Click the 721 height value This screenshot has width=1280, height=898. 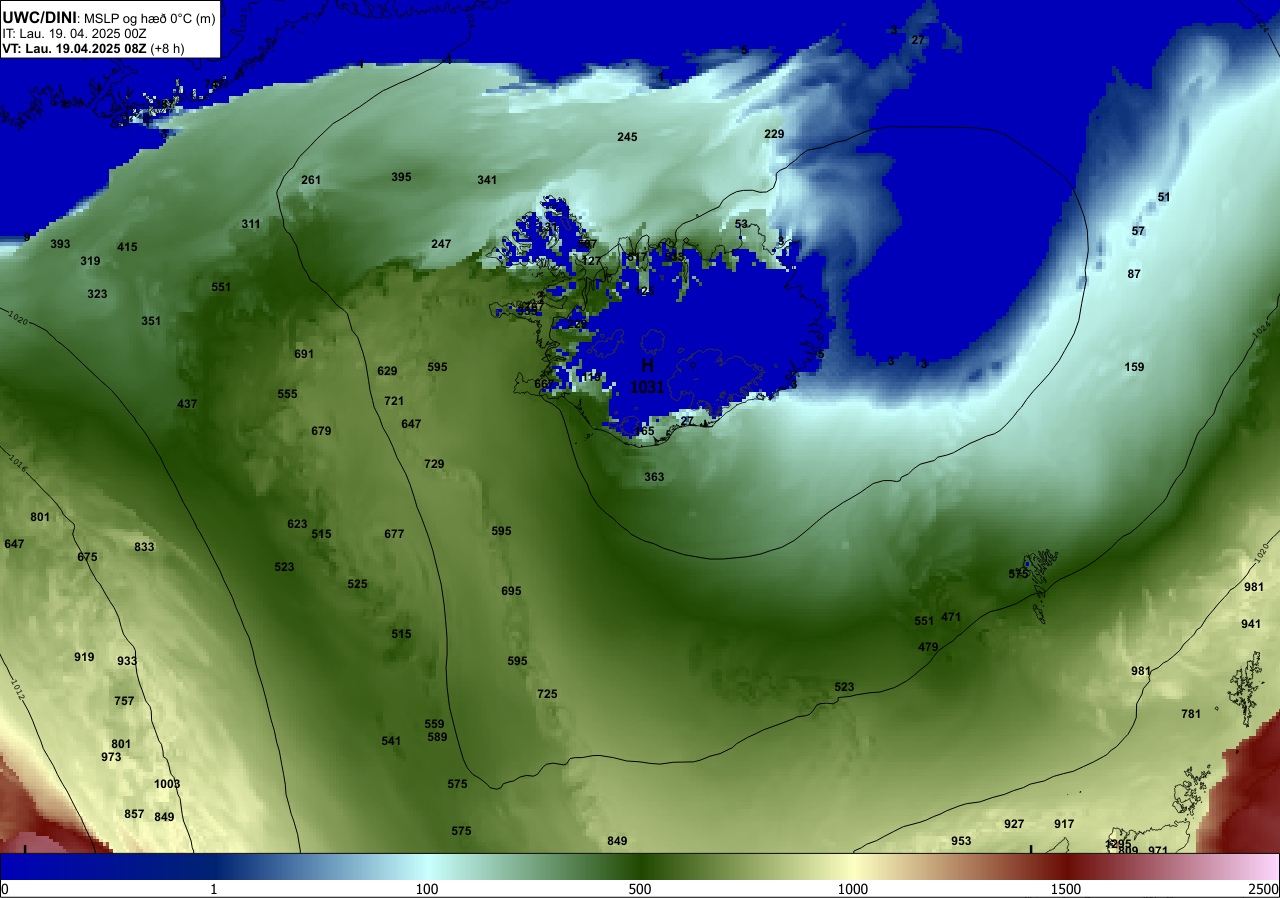[394, 401]
